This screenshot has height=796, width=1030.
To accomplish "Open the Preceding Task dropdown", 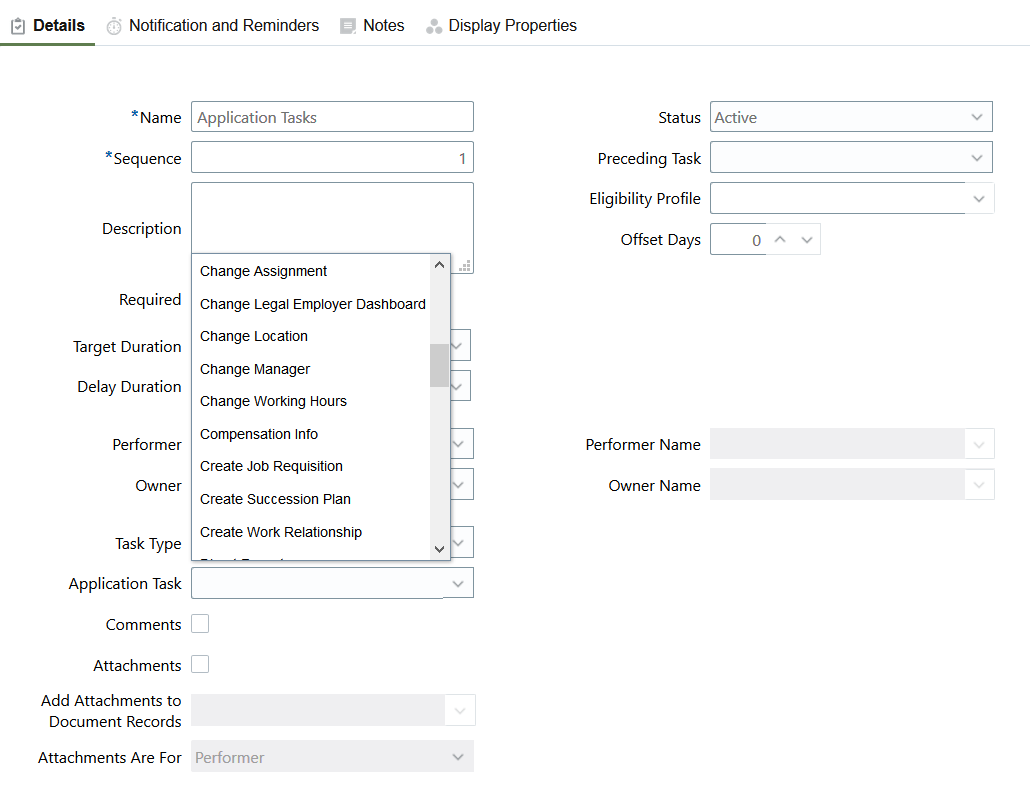I will [851, 158].
